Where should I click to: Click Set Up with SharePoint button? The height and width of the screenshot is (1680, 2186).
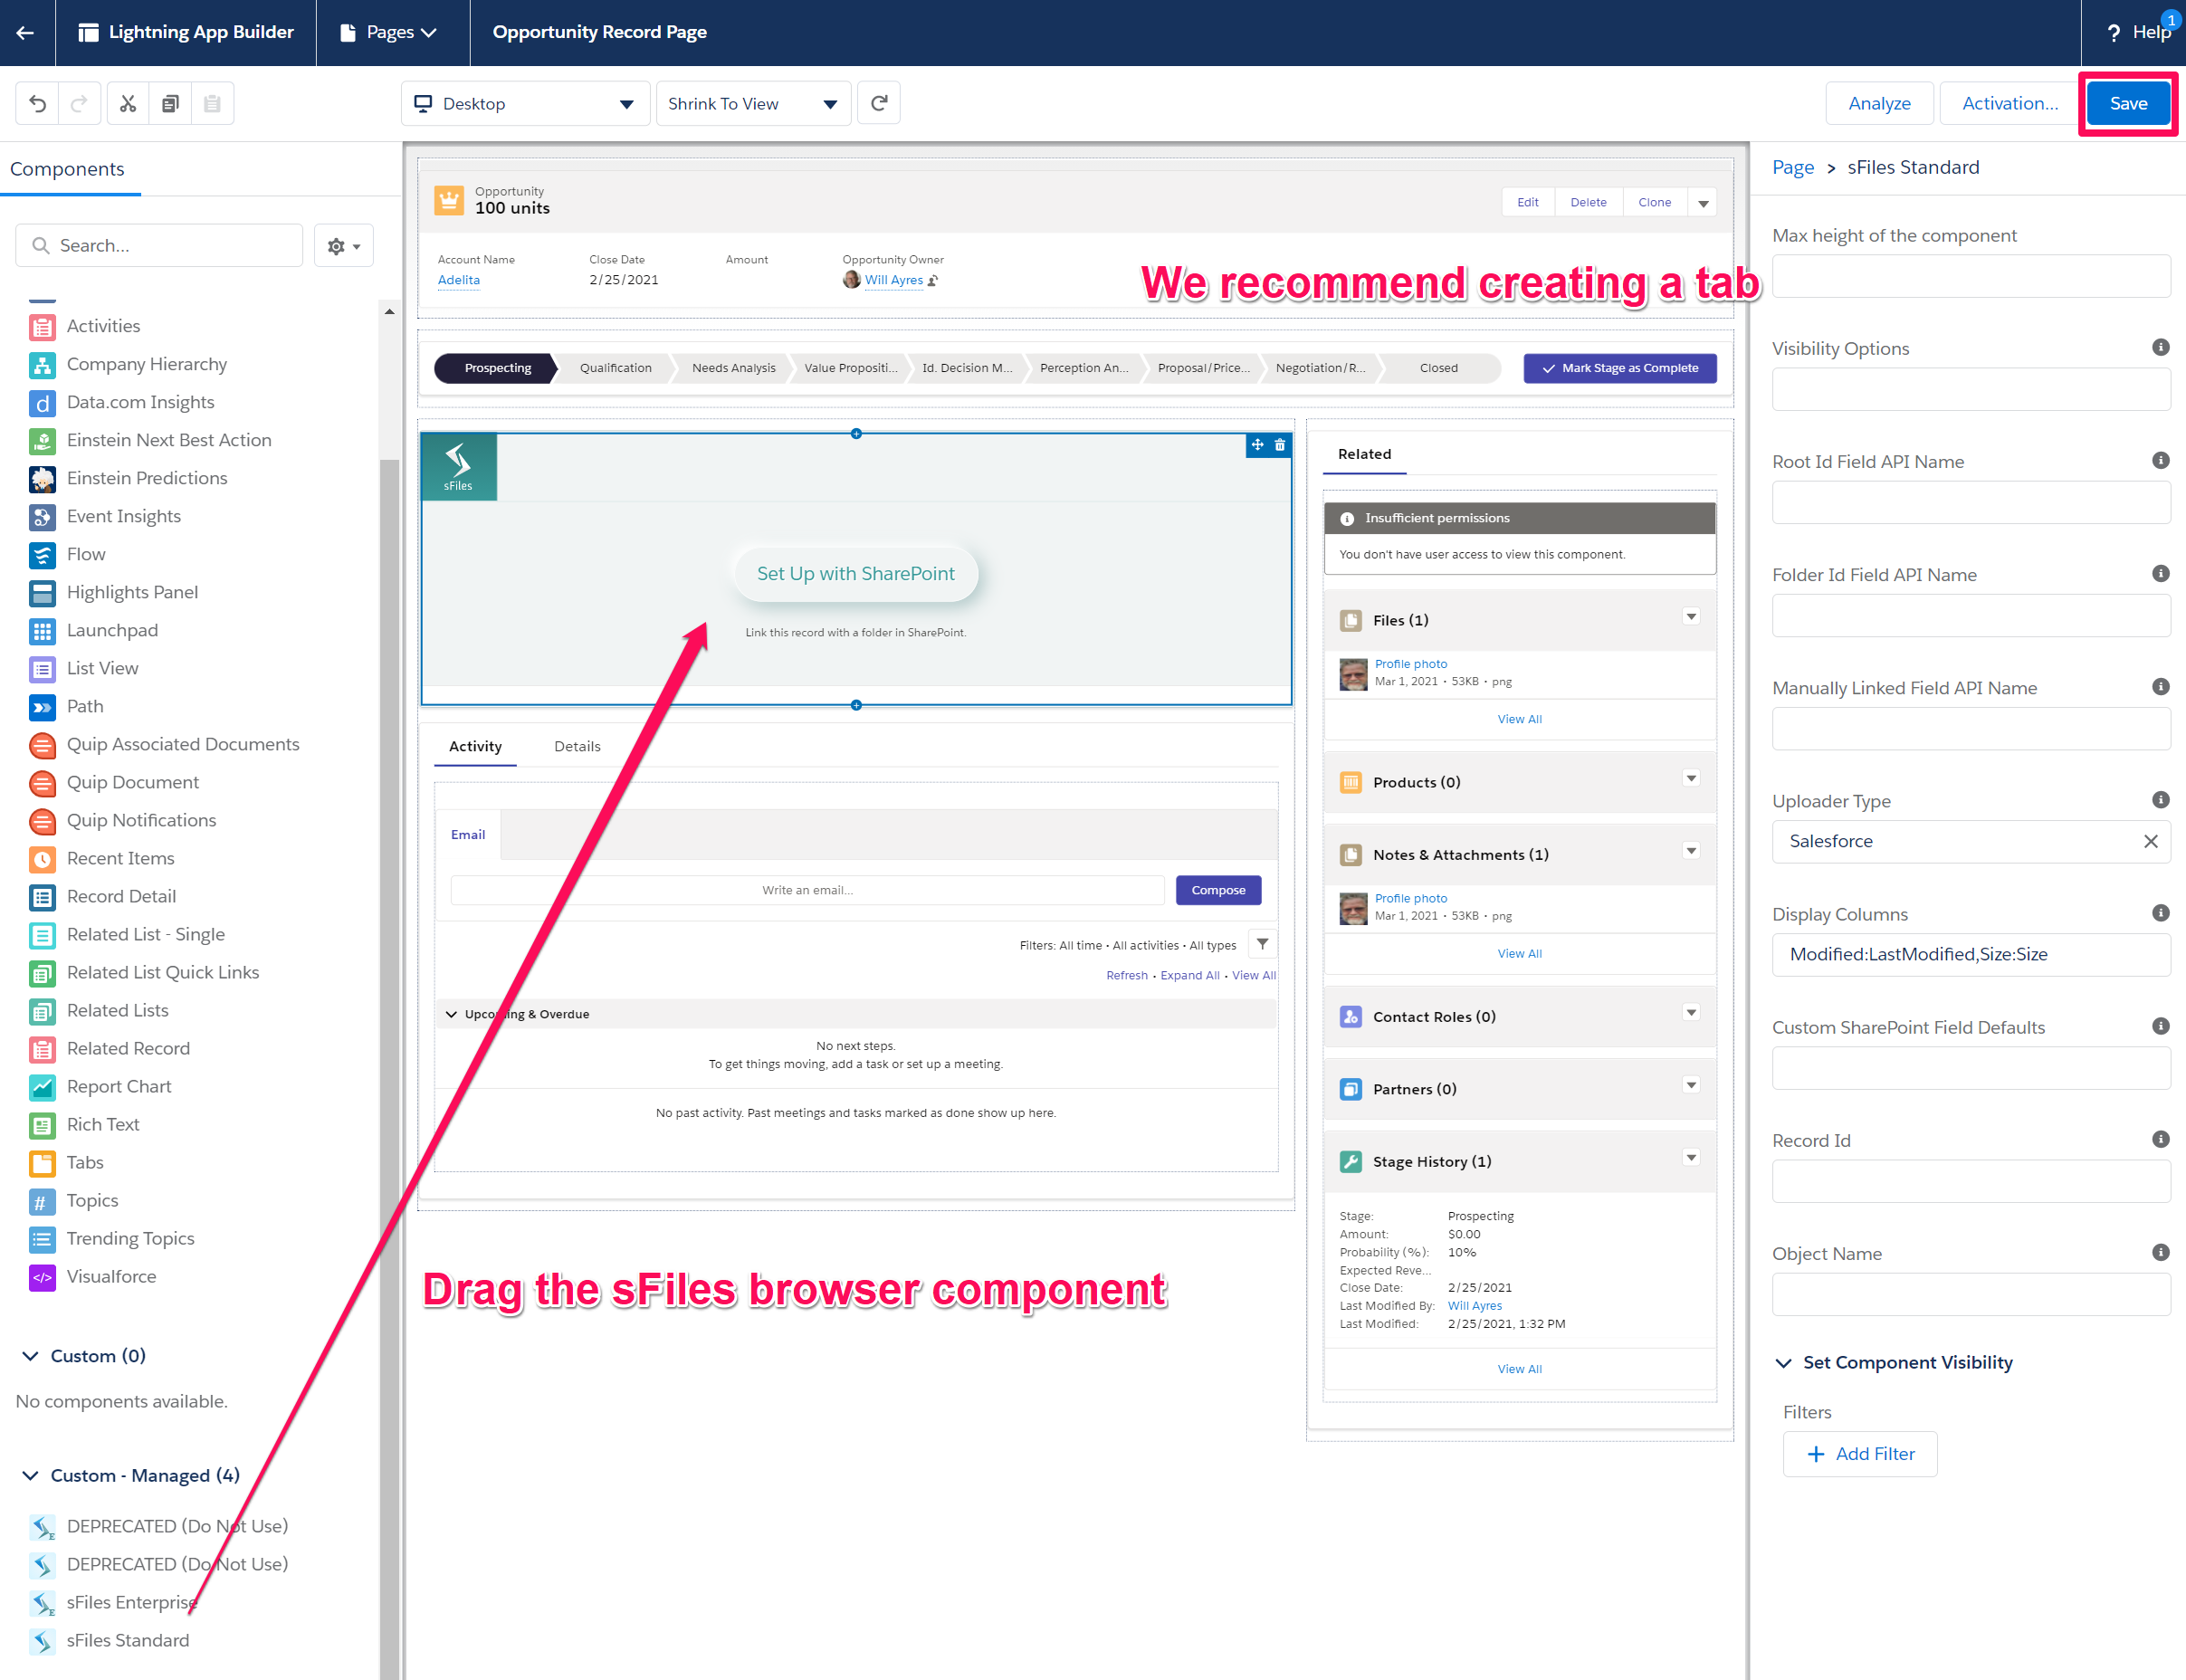click(x=855, y=574)
